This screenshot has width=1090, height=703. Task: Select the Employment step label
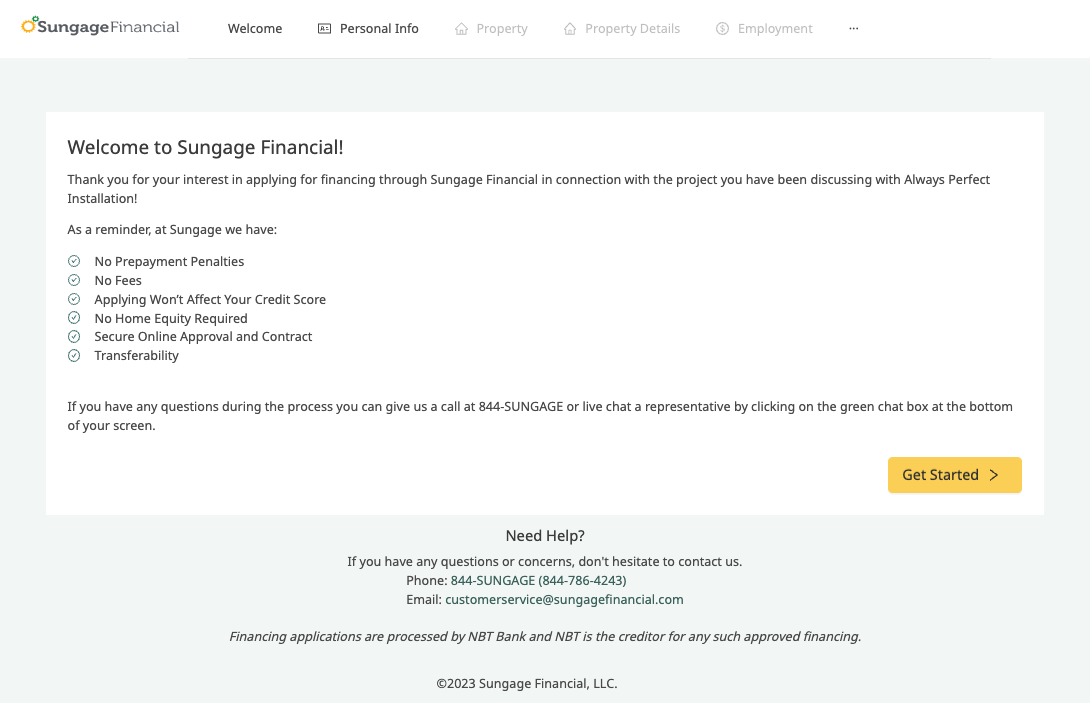coord(775,29)
